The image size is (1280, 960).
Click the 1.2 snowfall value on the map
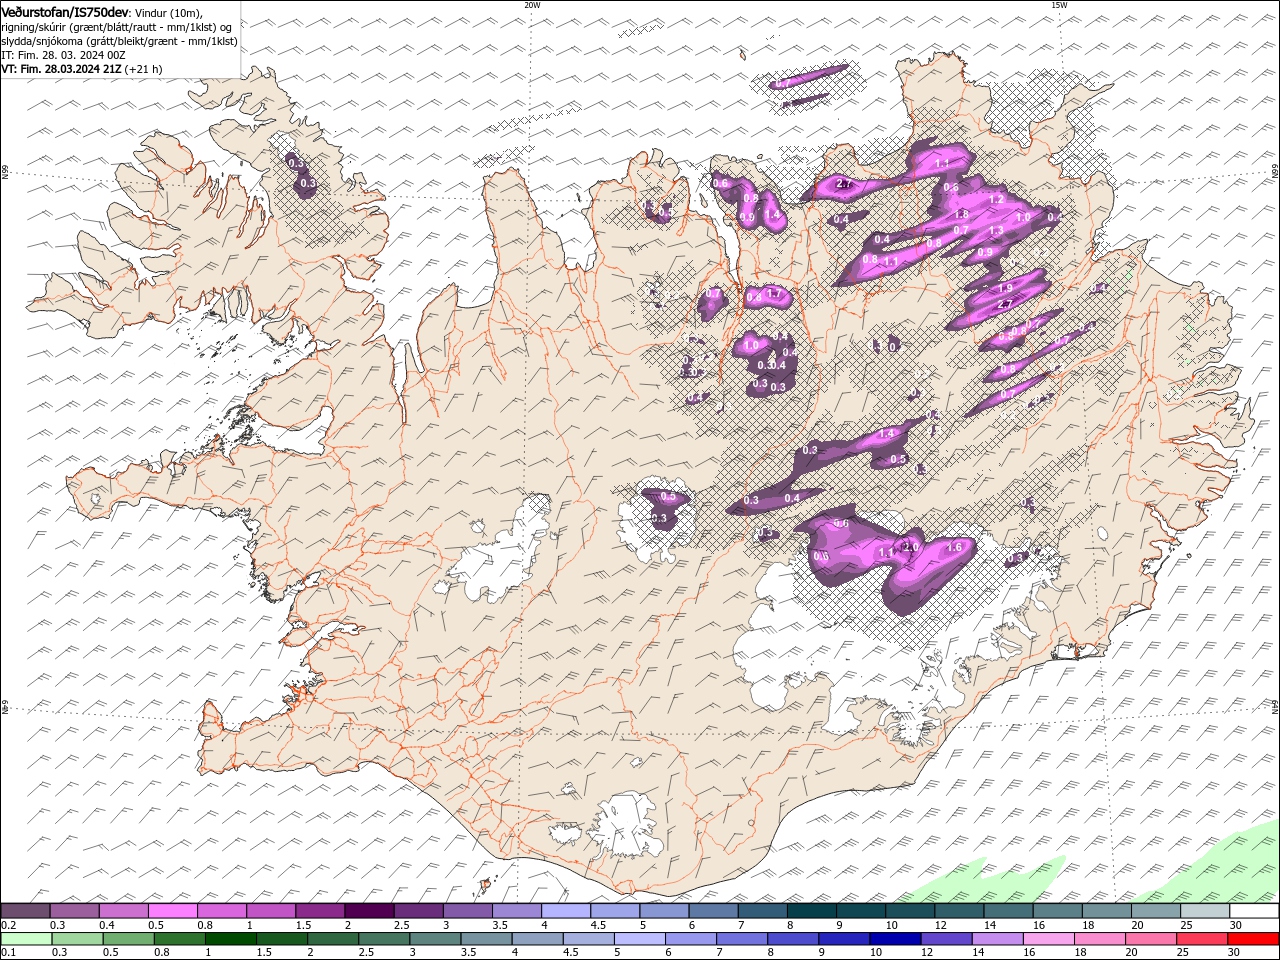pos(996,199)
